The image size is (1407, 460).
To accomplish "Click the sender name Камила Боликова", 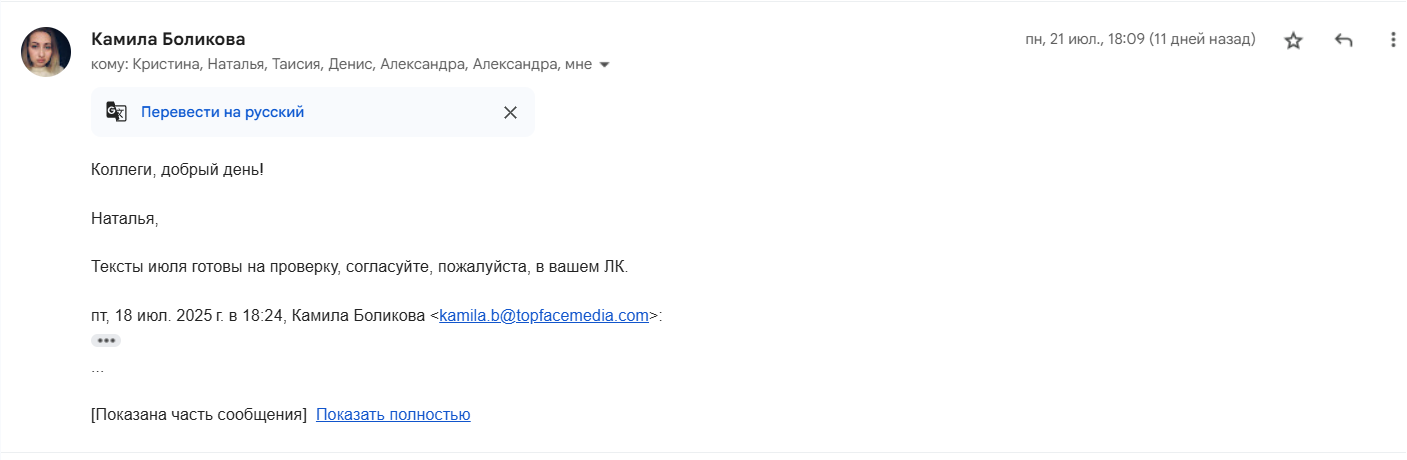I will [x=168, y=39].
